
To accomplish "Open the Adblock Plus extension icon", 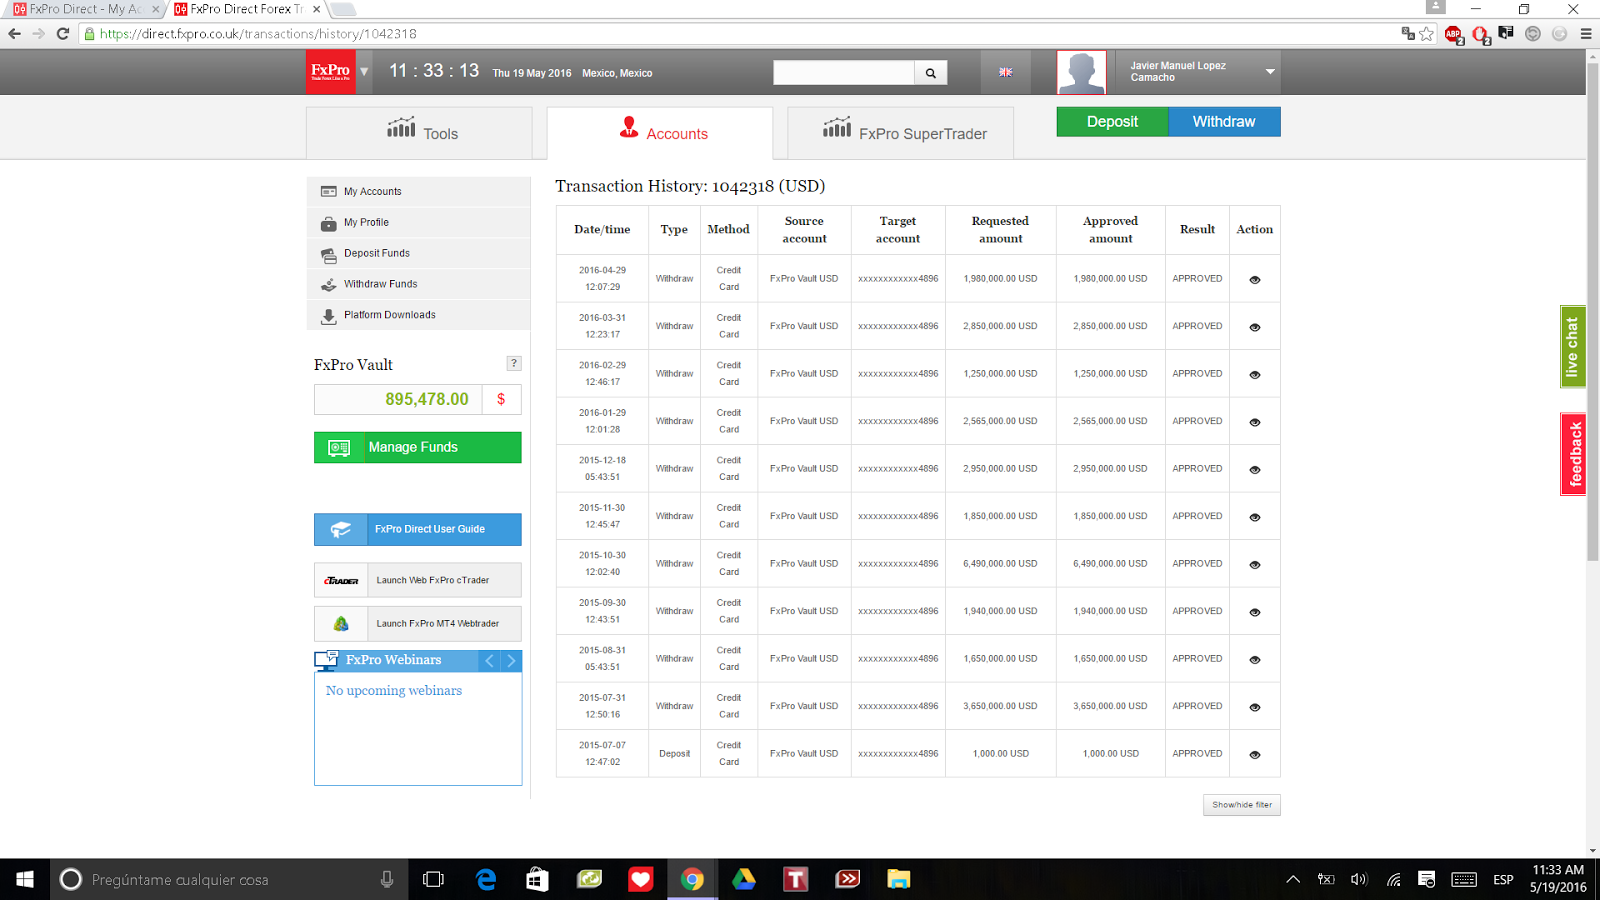I will pyautogui.click(x=1454, y=35).
